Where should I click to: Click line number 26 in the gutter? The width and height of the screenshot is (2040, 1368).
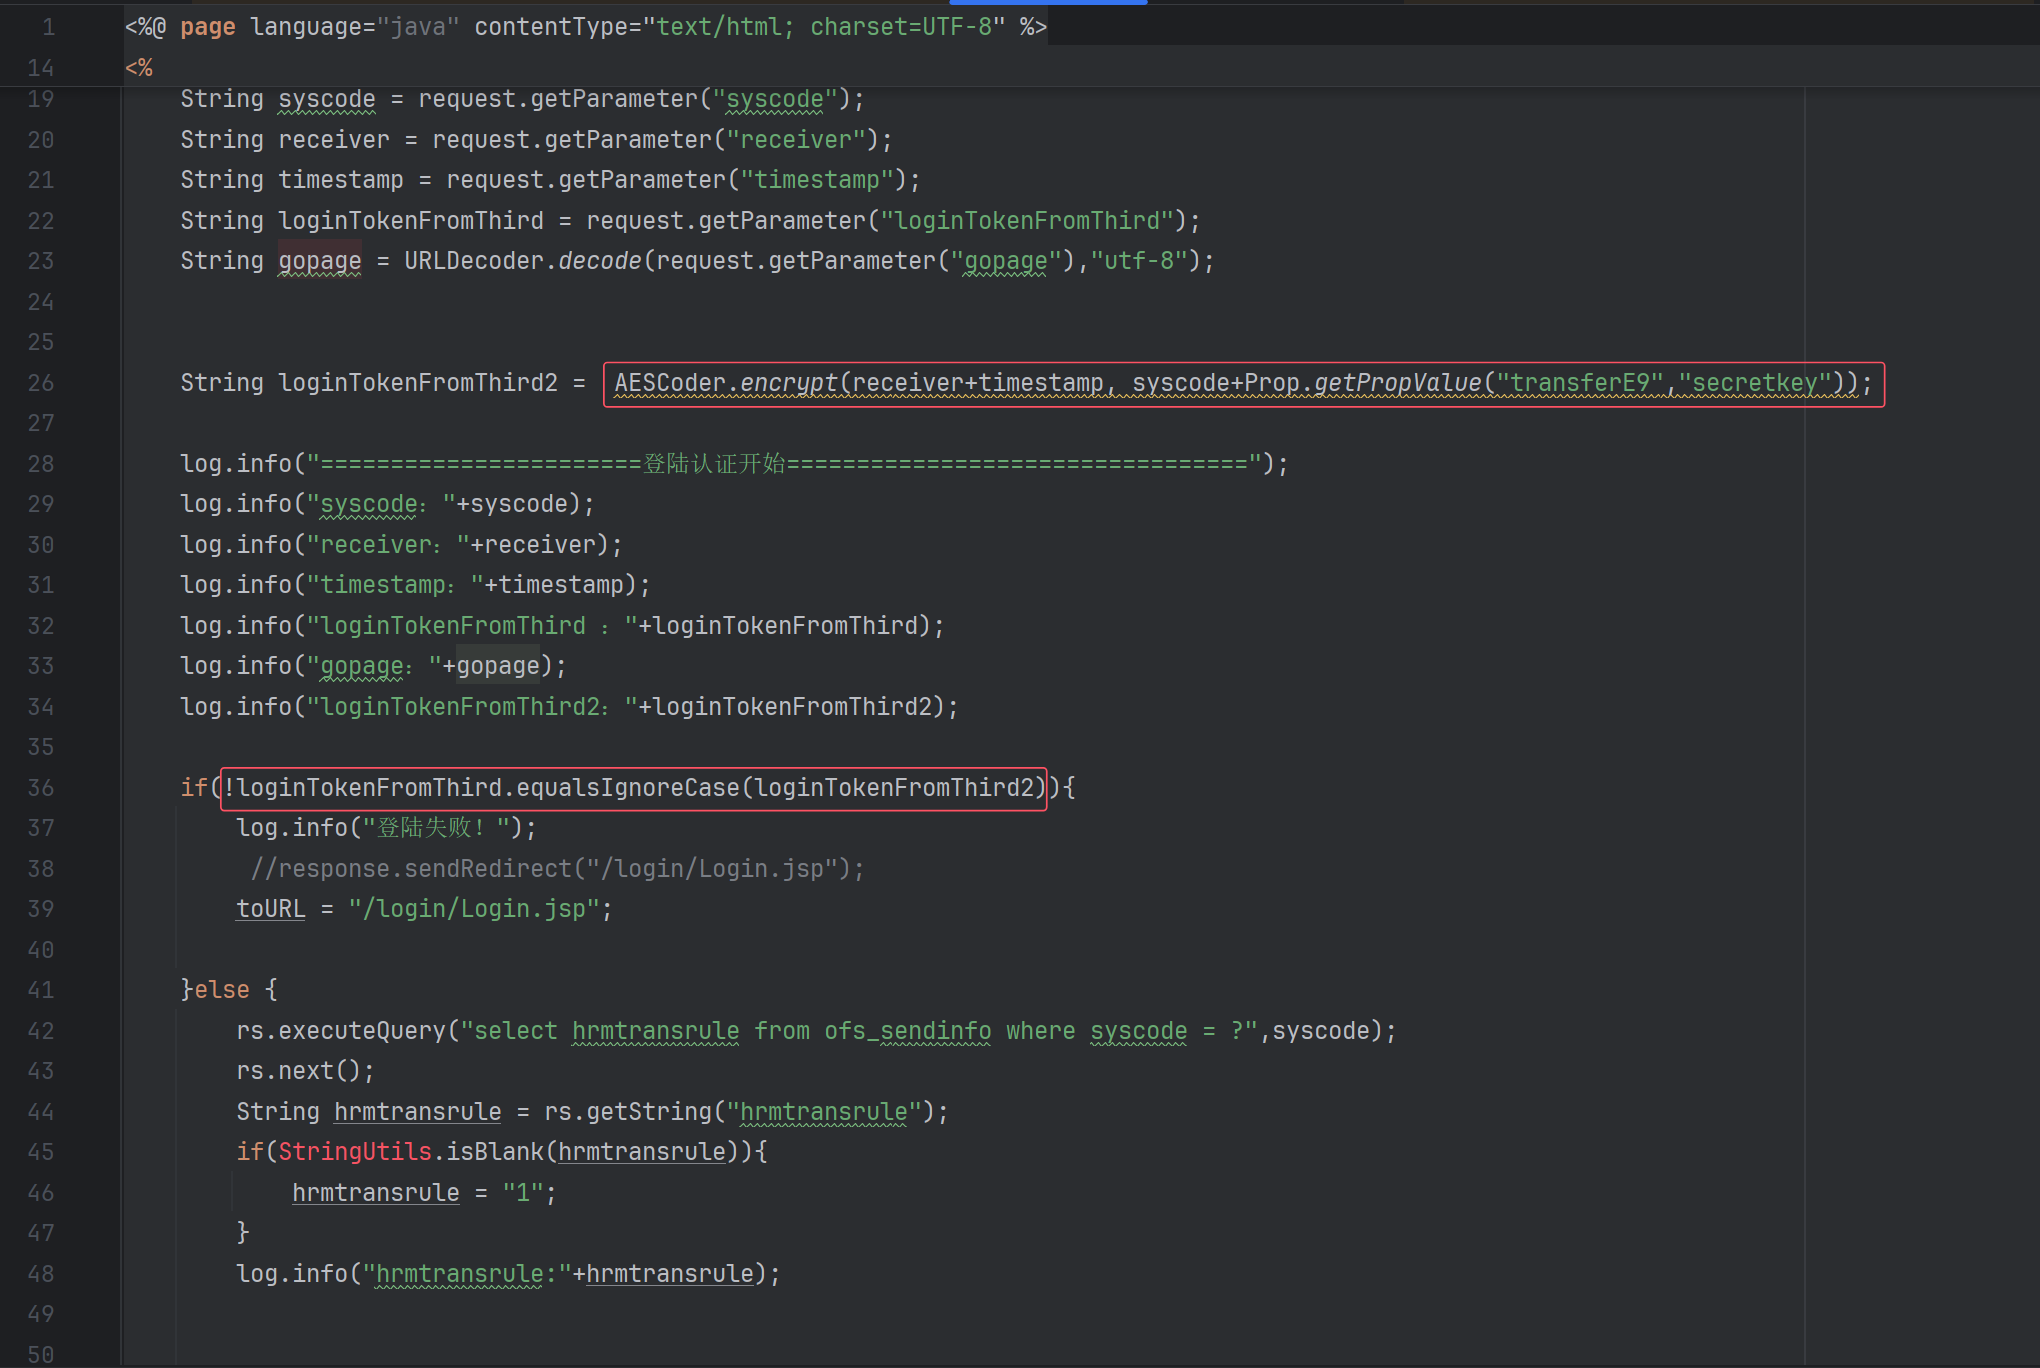click(x=41, y=383)
